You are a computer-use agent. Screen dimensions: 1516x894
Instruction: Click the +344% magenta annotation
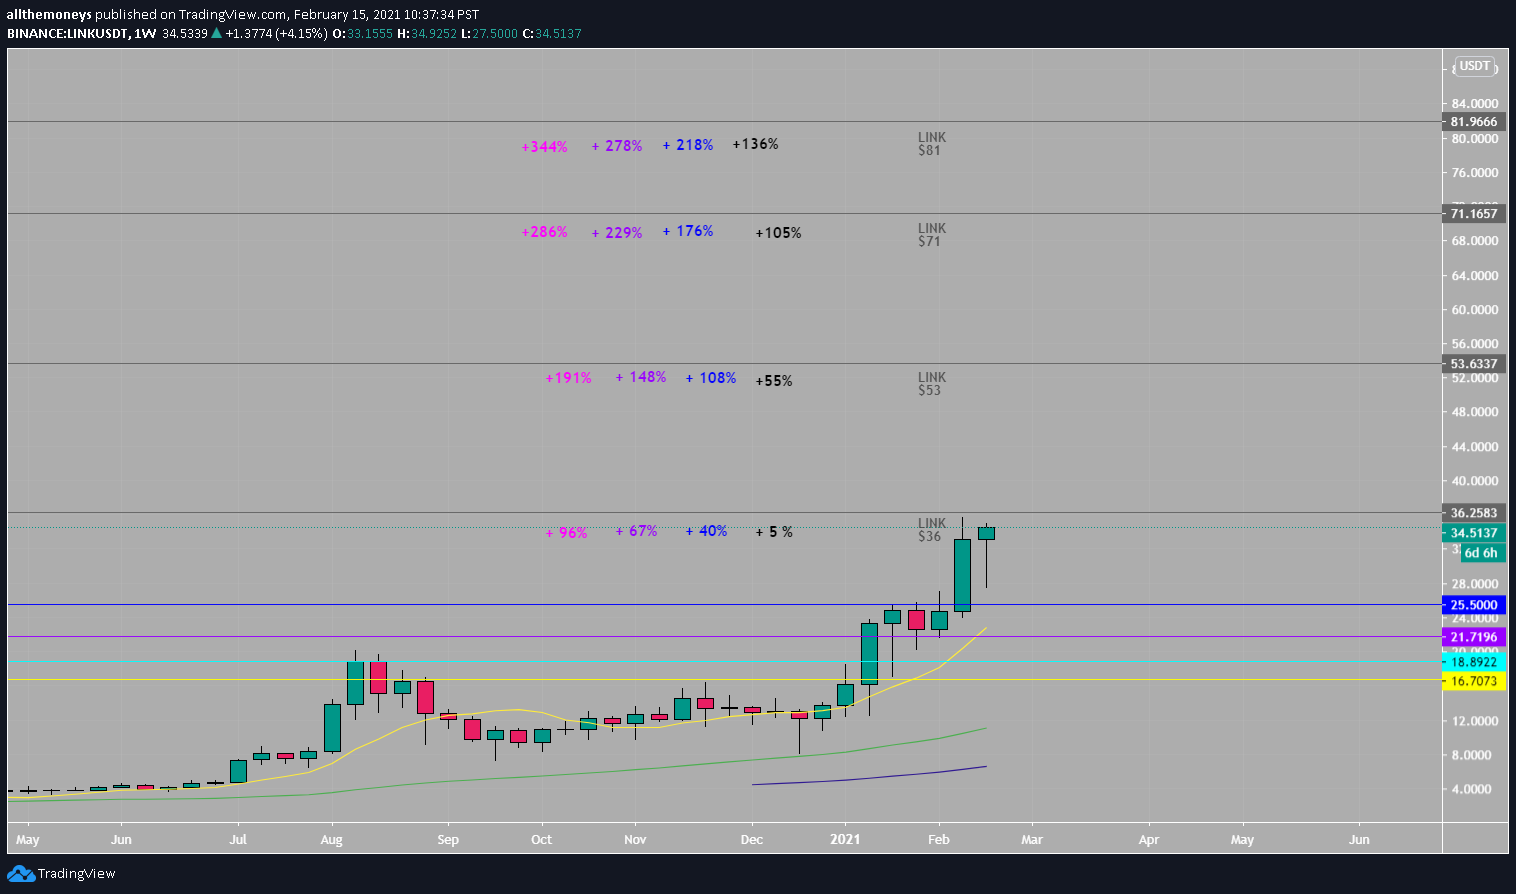(x=545, y=147)
